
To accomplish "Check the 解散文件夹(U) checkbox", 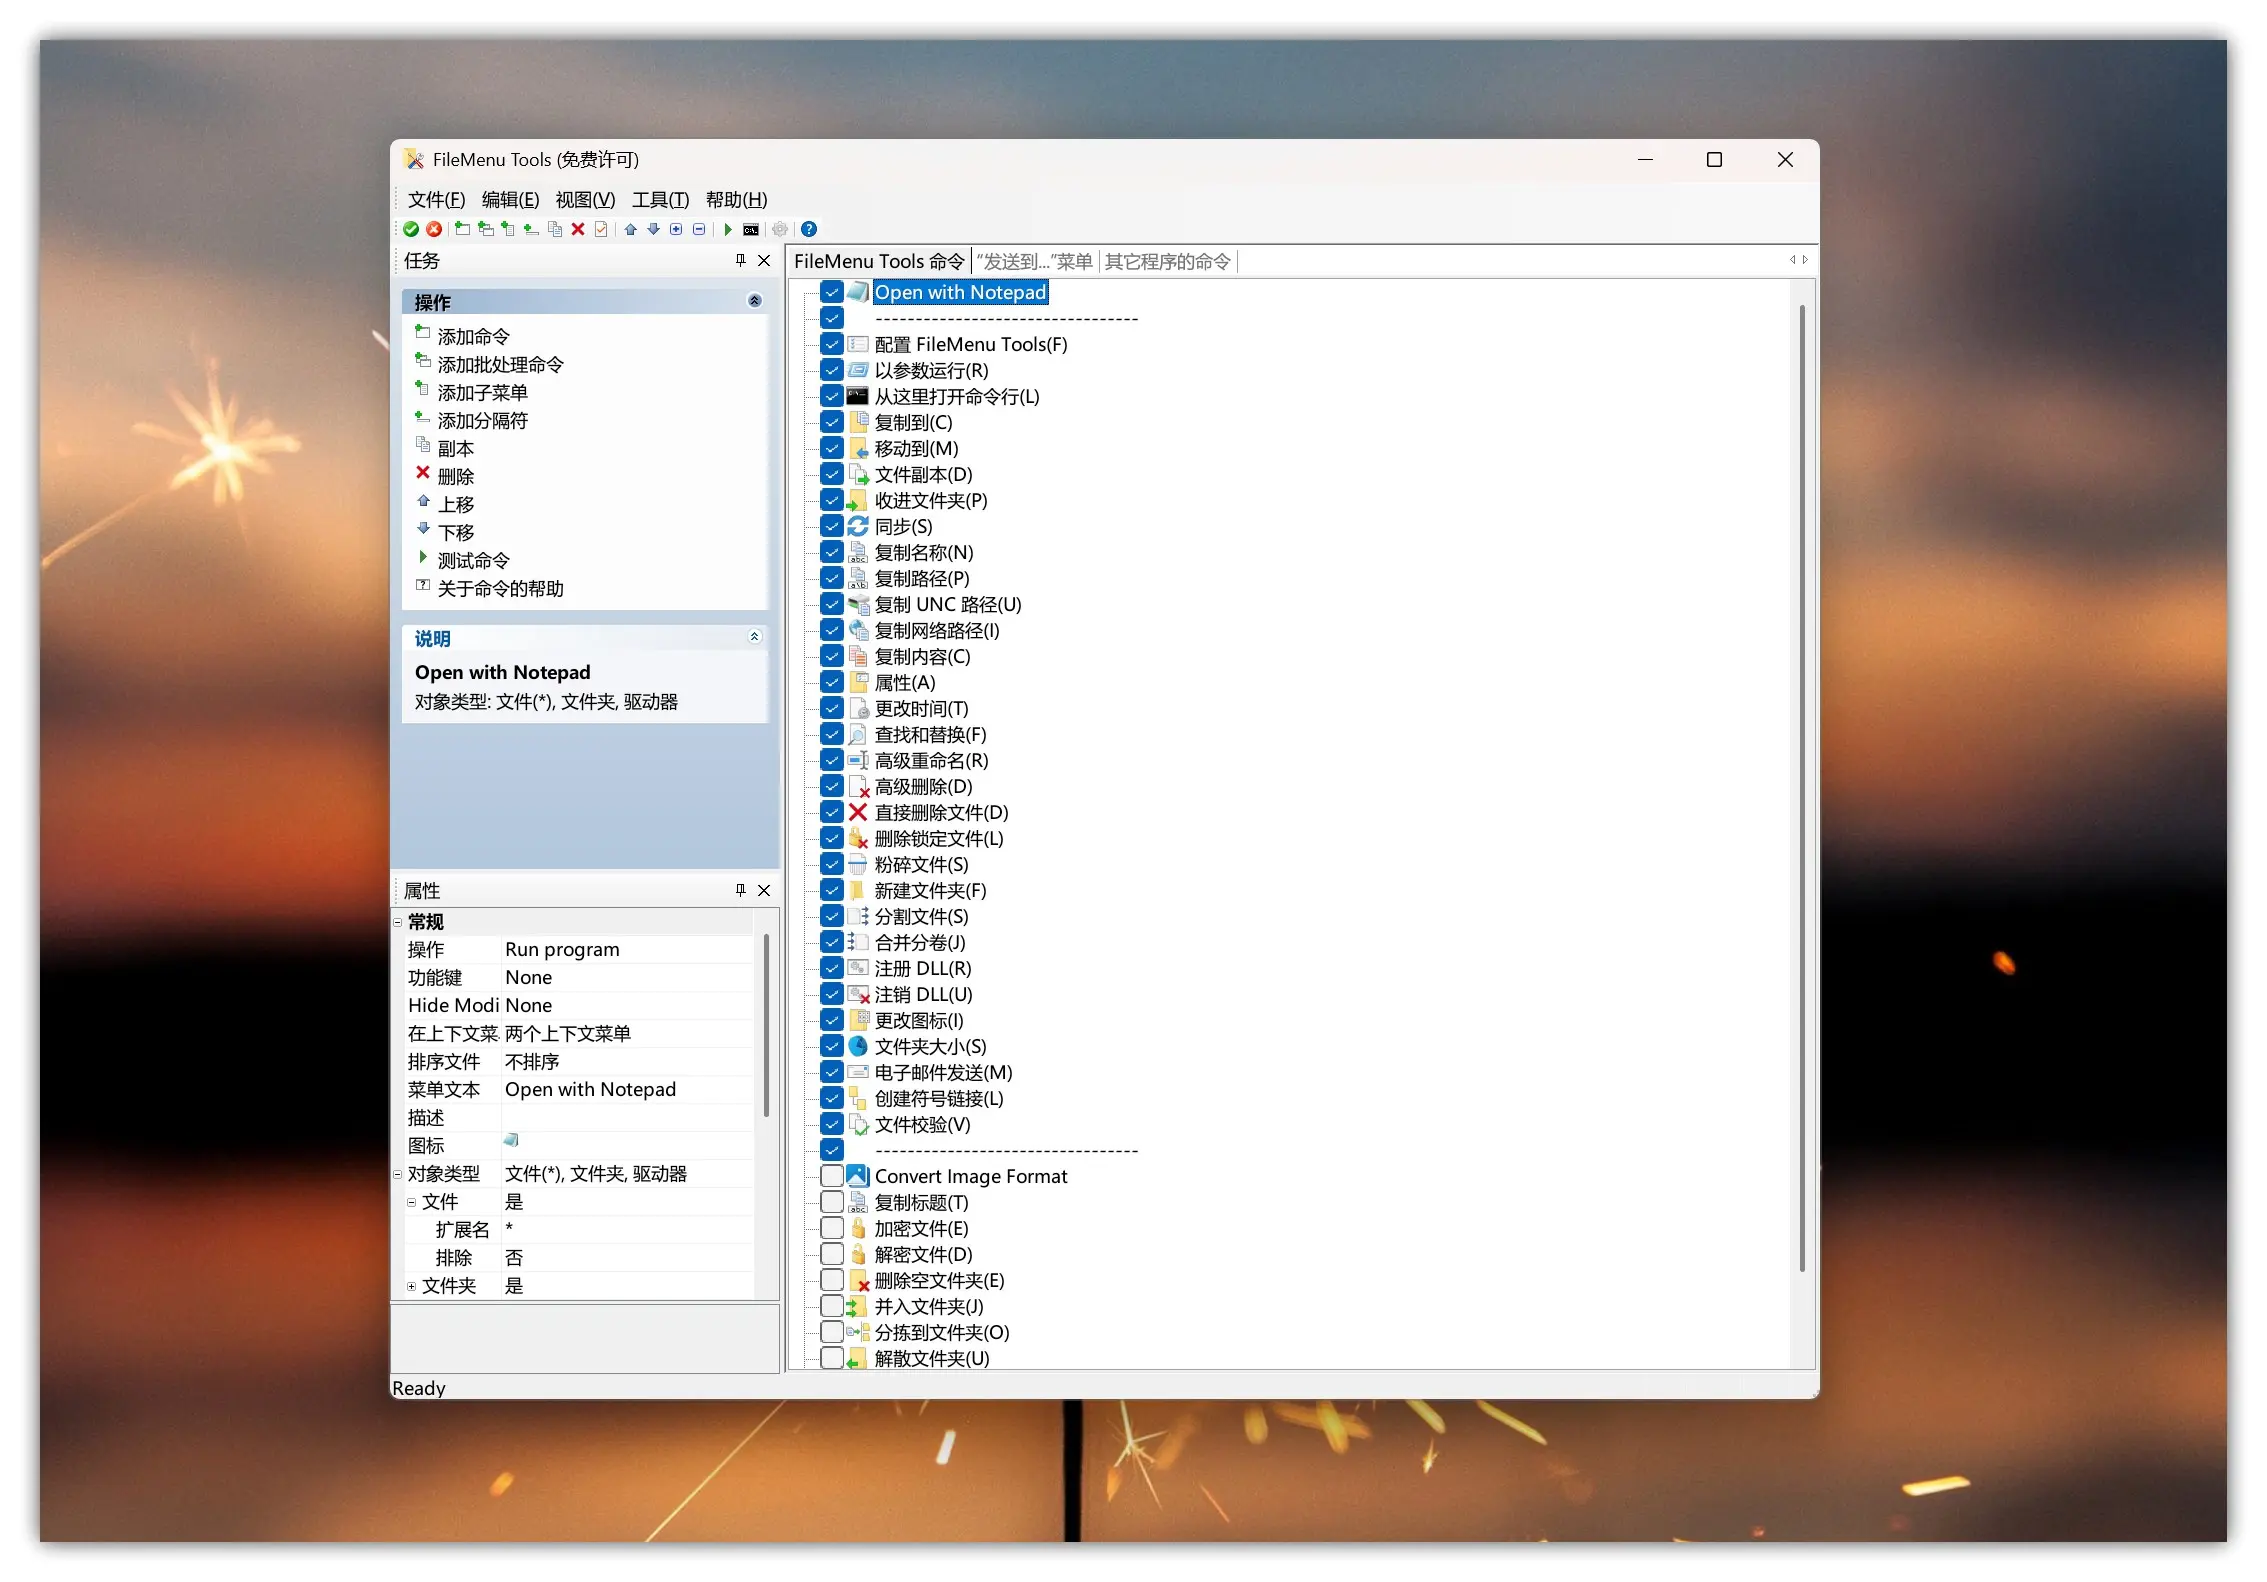I will point(832,1358).
